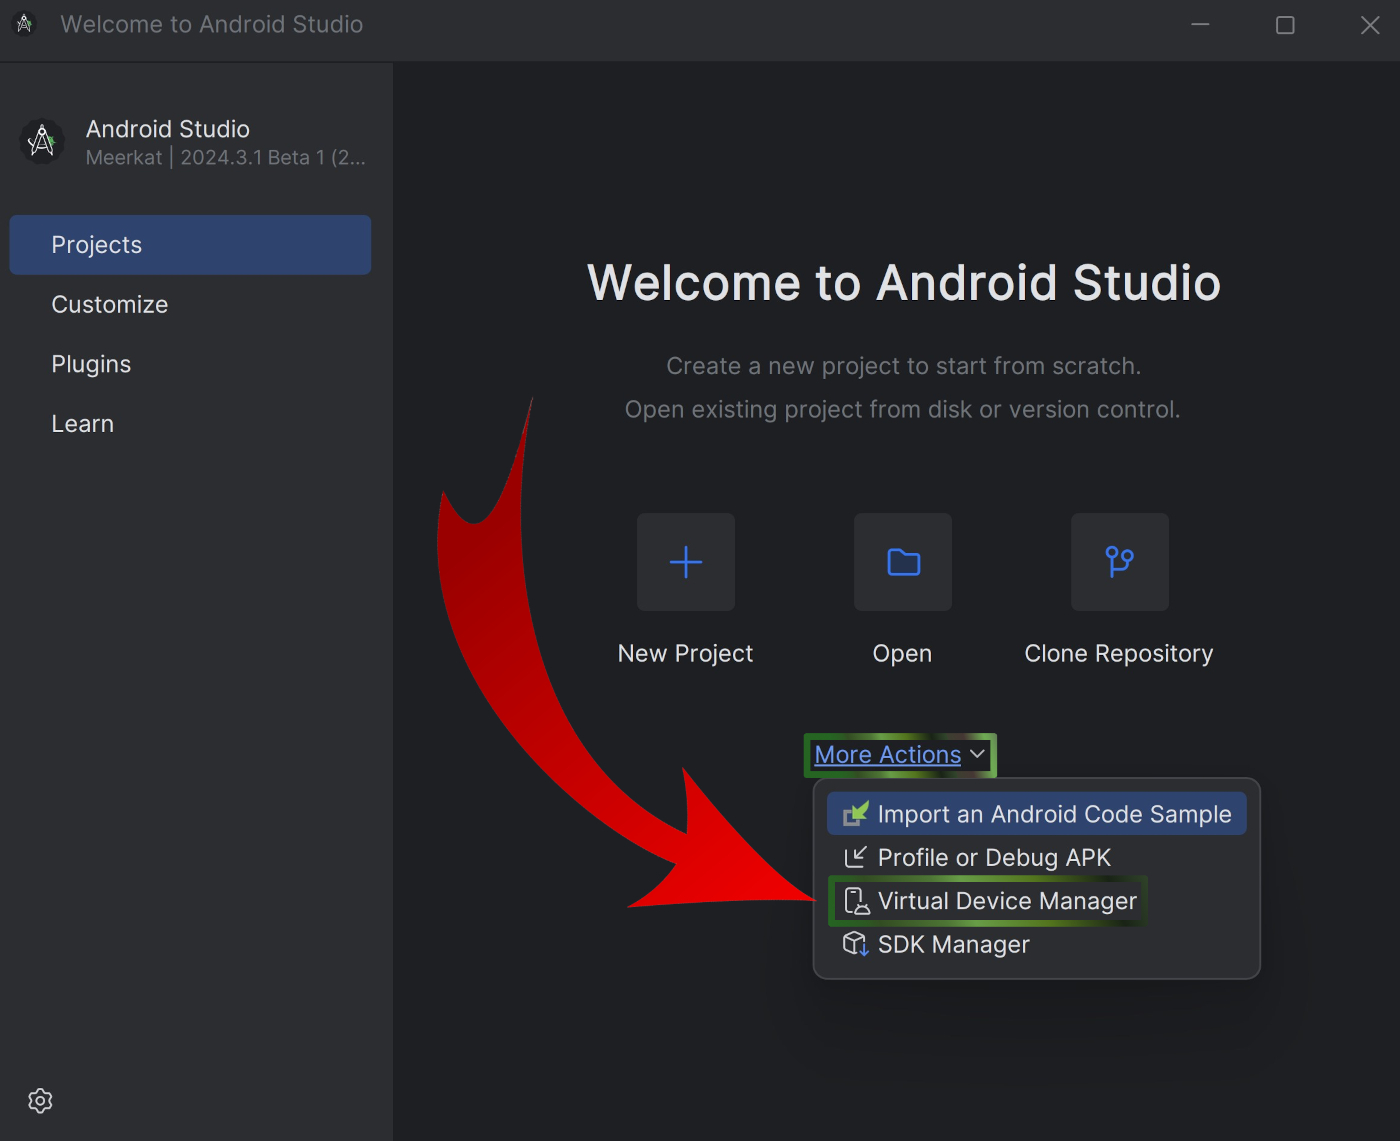1400x1141 pixels.
Task: Switch to the Customize tab
Action: (x=110, y=305)
